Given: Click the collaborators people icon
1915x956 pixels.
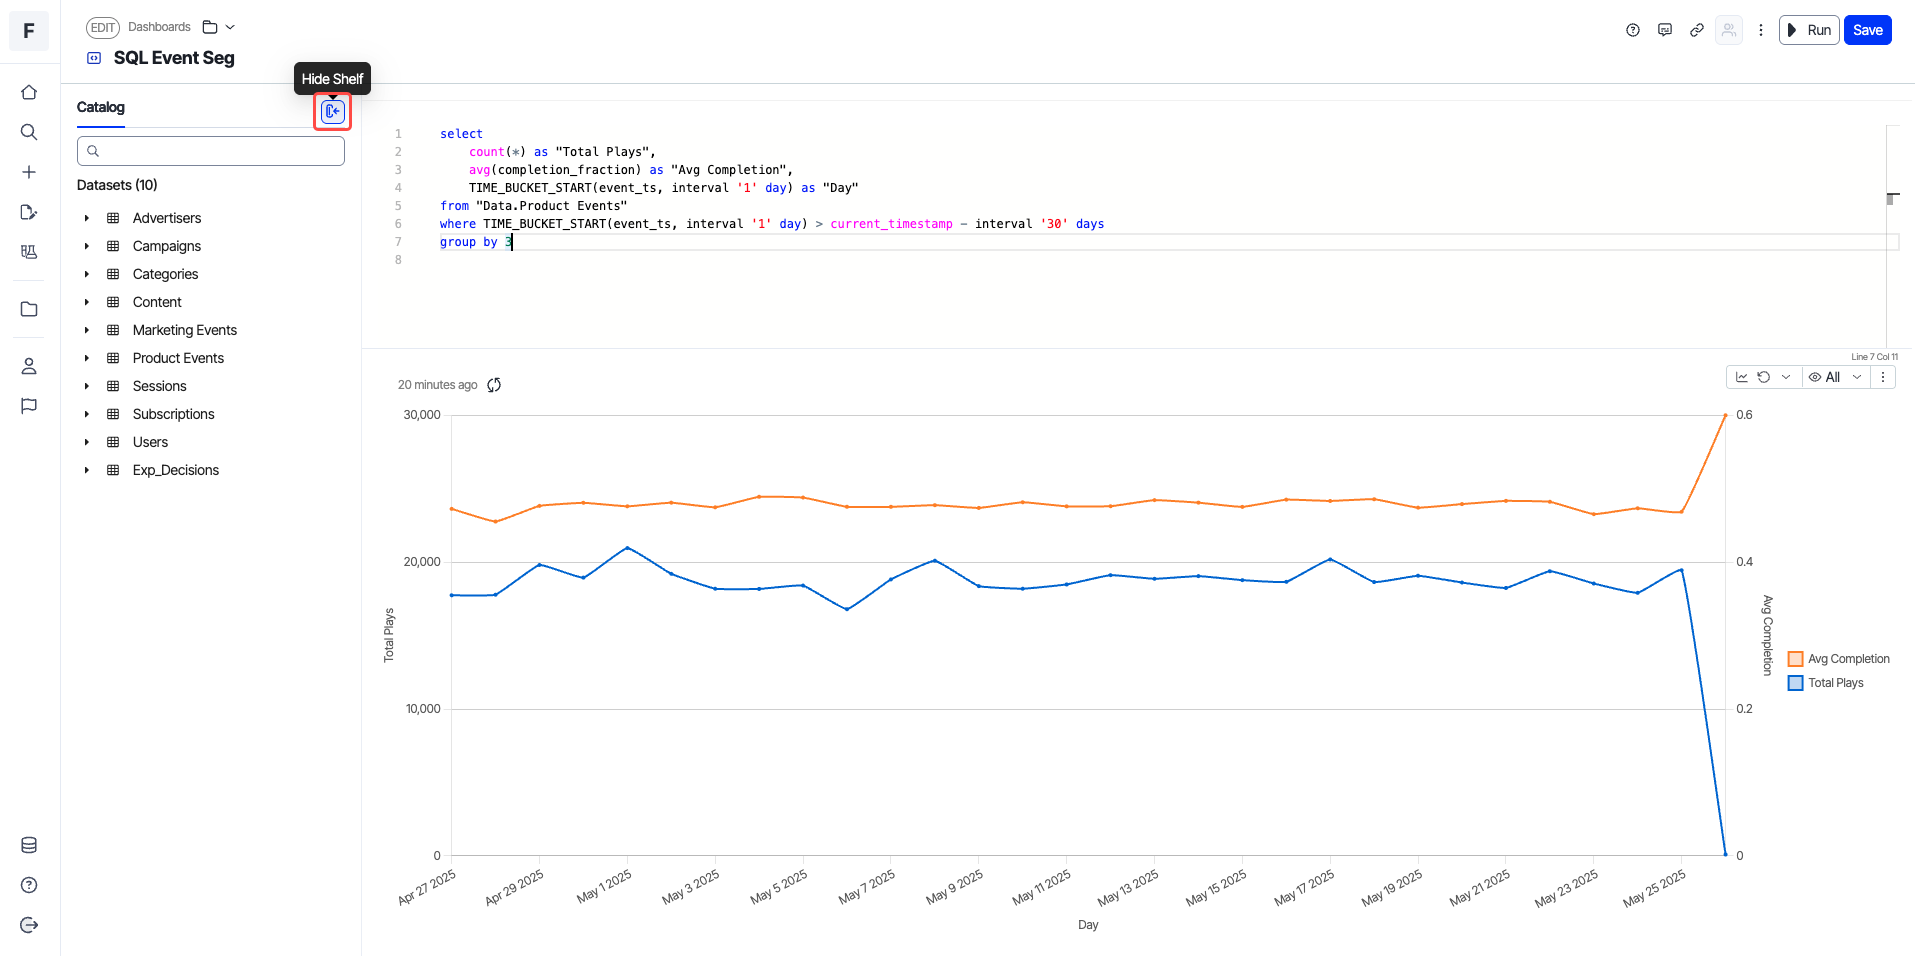Looking at the screenshot, I should (1729, 30).
